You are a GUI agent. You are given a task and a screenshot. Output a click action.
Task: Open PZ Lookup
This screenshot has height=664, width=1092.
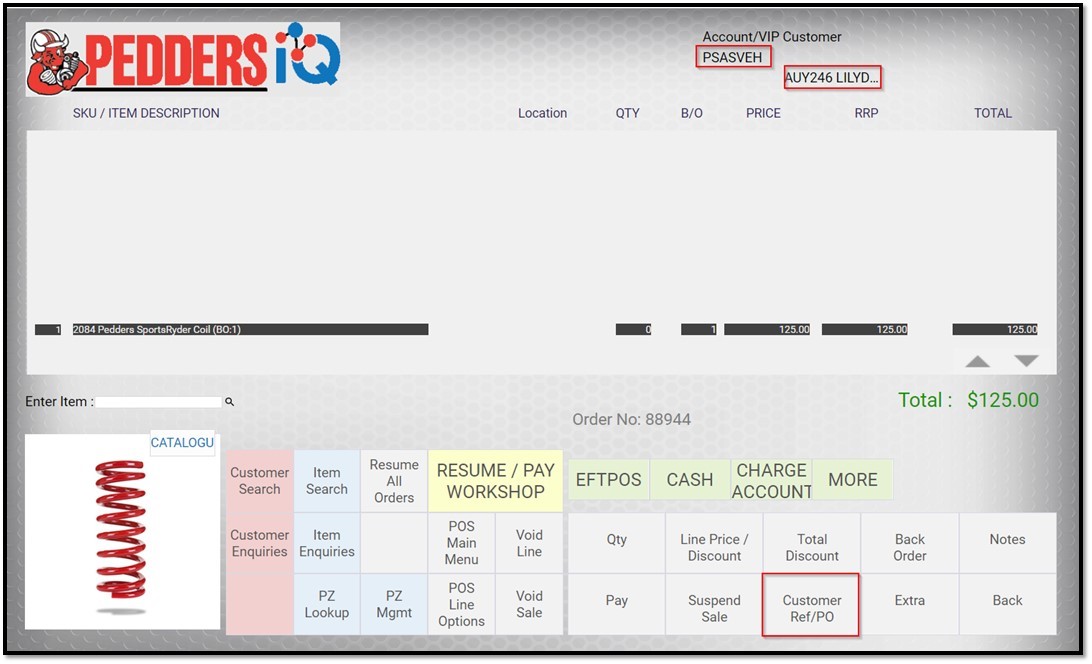coord(327,604)
